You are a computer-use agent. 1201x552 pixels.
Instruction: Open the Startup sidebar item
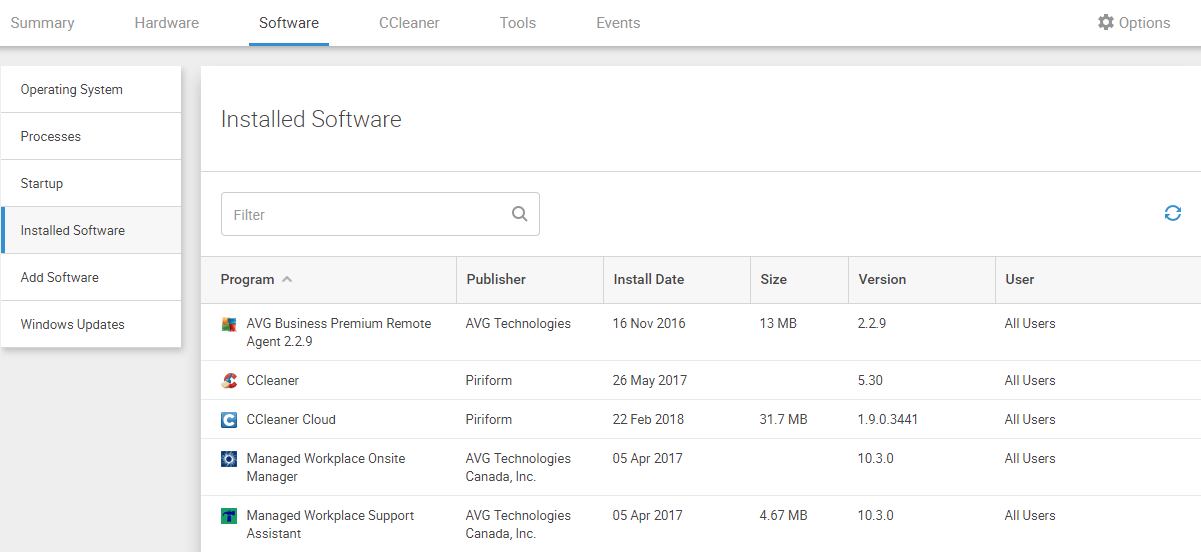[42, 183]
